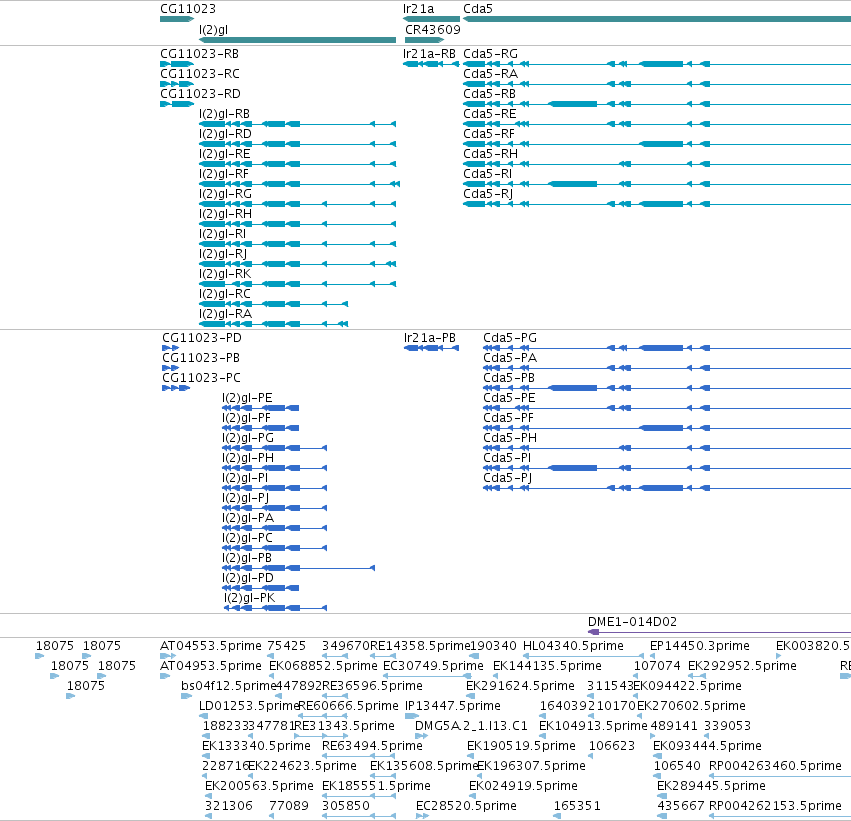The height and width of the screenshot is (821, 851).
Task: Select protein CG11023-PB
Action: [170, 368]
